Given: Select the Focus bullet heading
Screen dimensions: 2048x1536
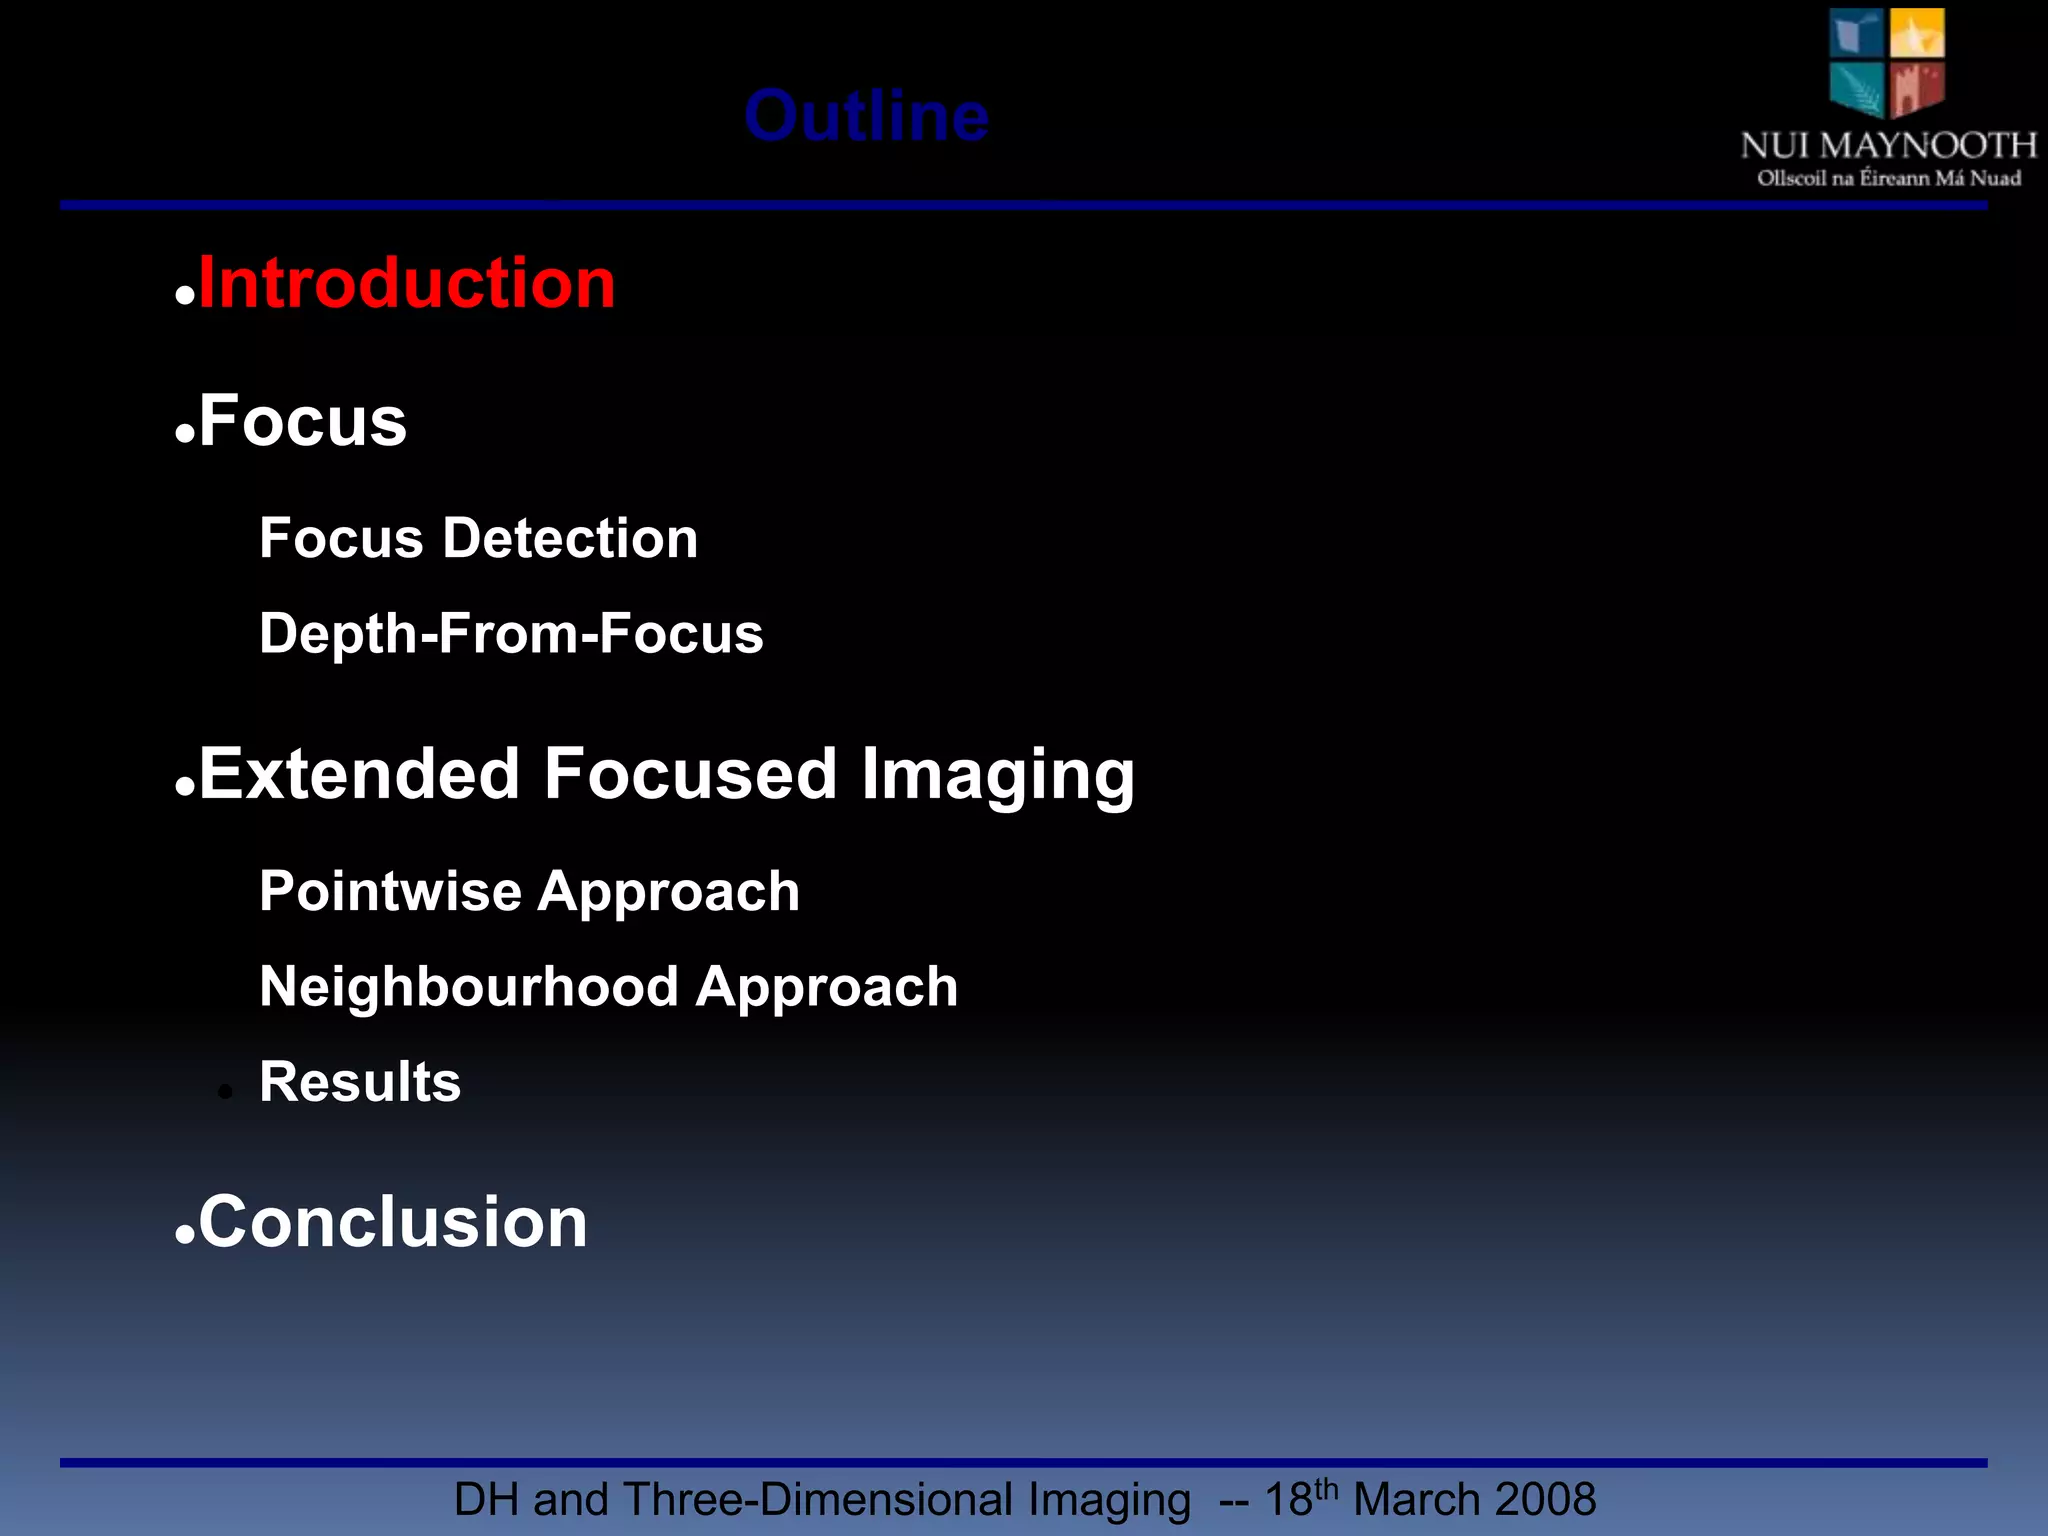Looking at the screenshot, I should click(302, 421).
